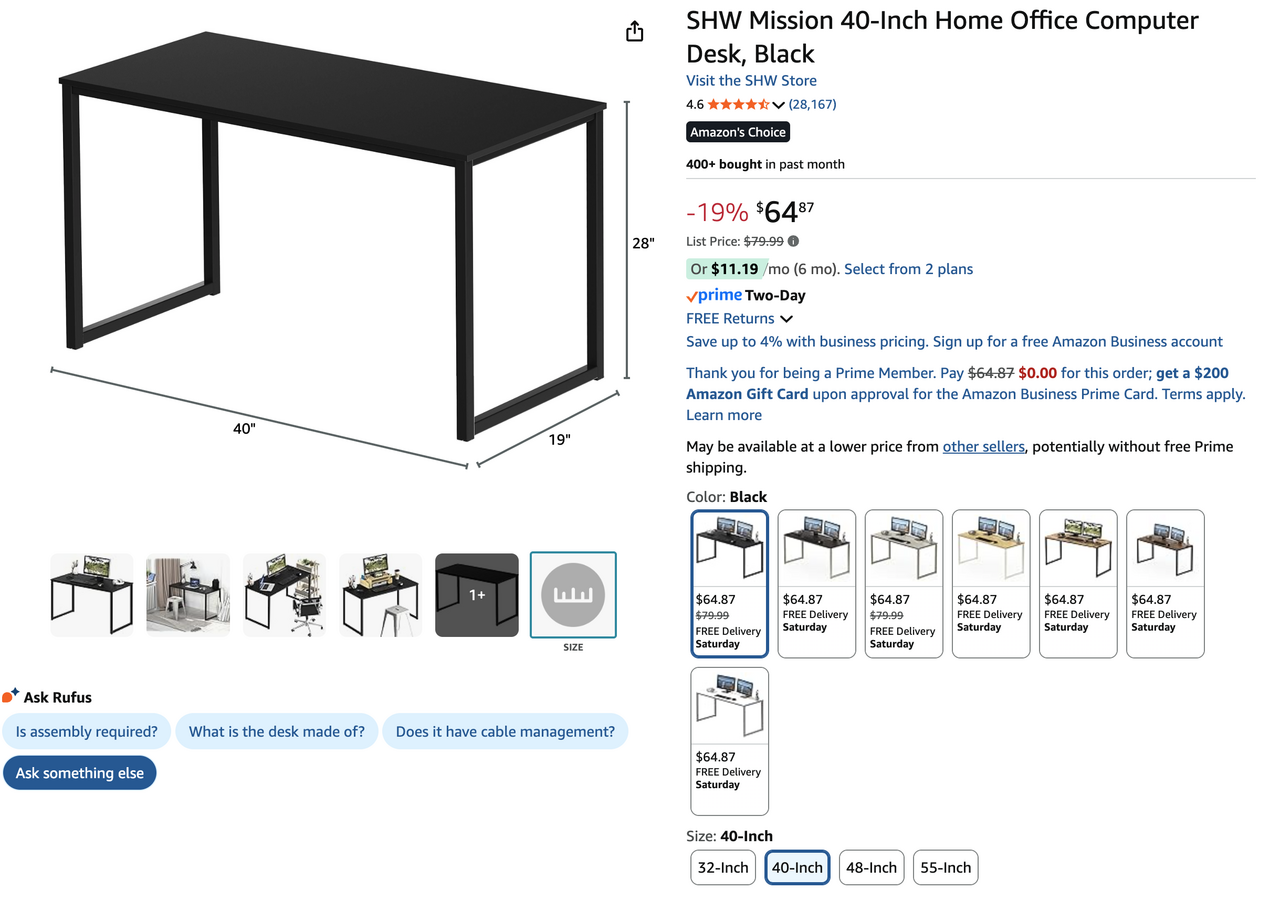This screenshot has width=1280, height=900.
Task: Expand the rating breakdown chevron
Action: (779, 105)
